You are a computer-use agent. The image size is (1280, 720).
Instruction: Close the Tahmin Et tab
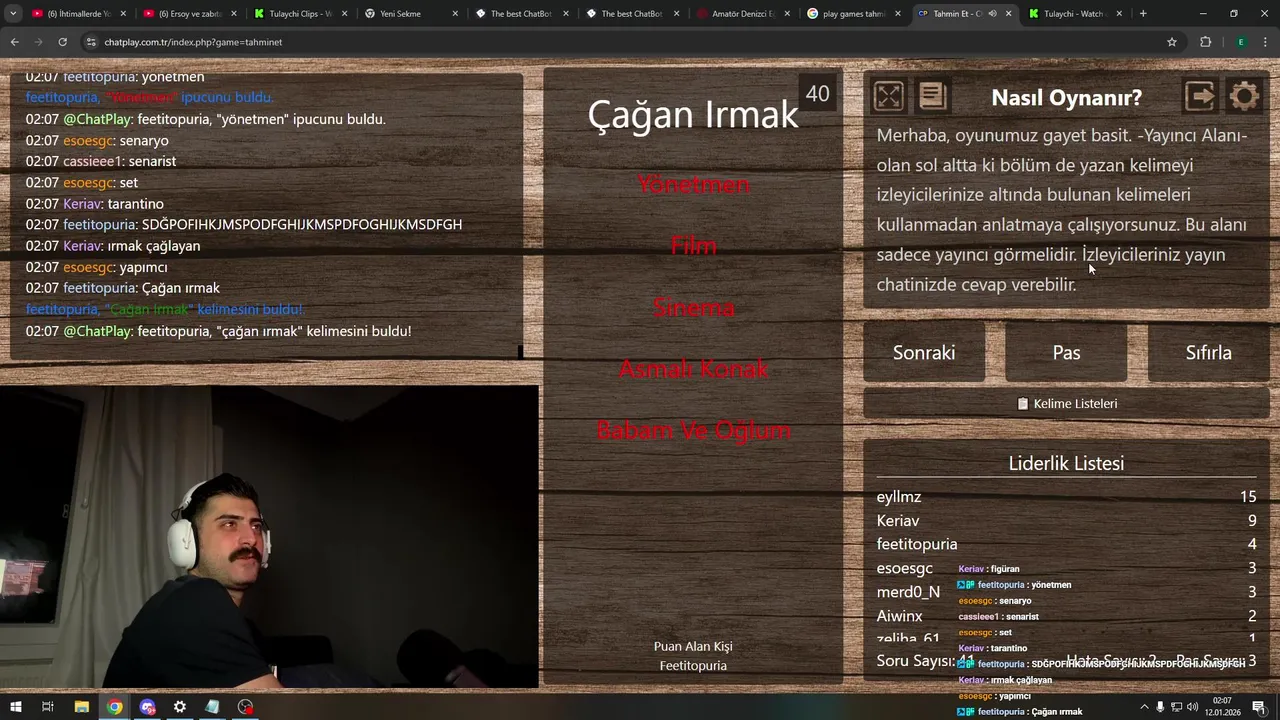pyautogui.click(x=1008, y=14)
